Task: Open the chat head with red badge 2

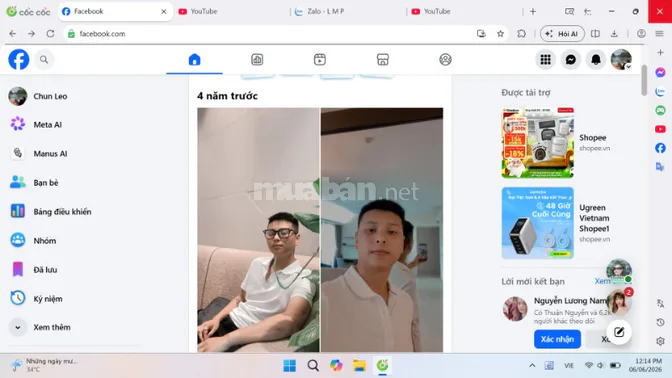Action: click(619, 302)
